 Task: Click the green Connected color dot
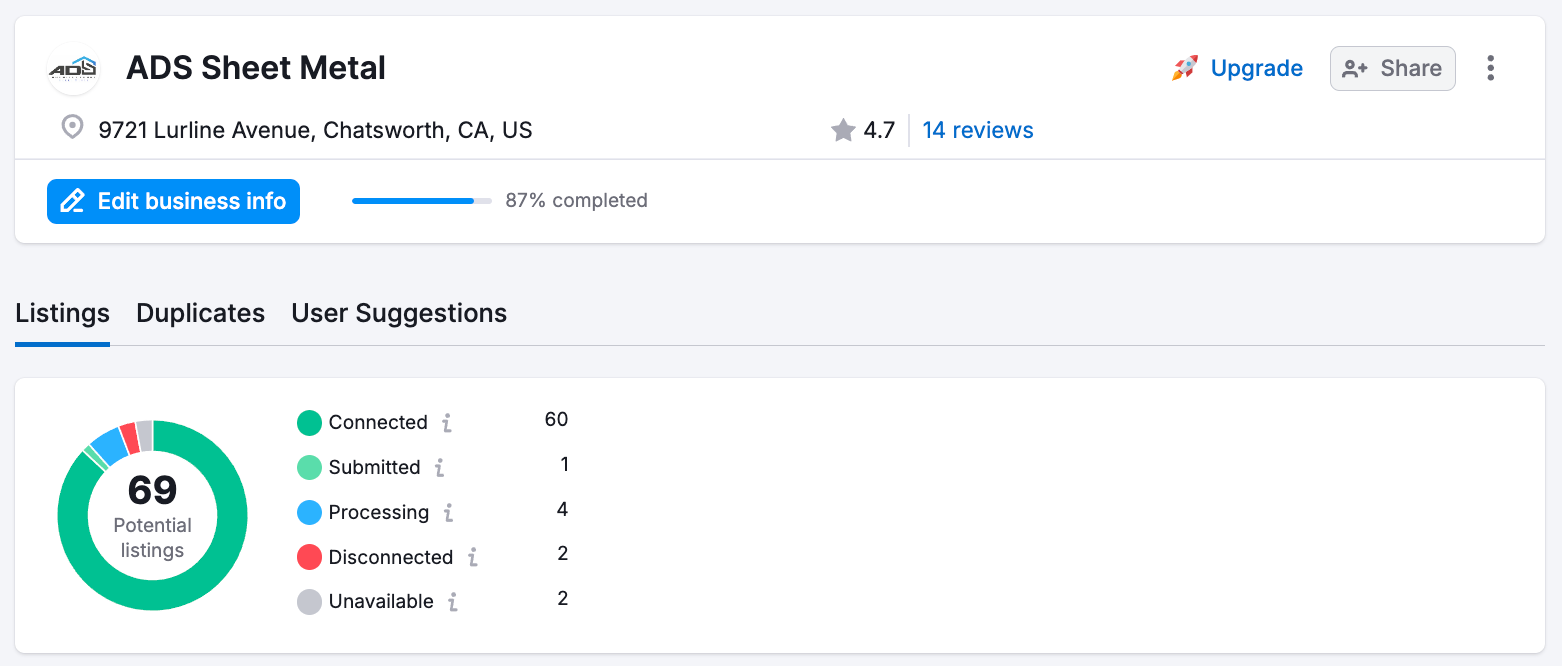pyautogui.click(x=309, y=423)
